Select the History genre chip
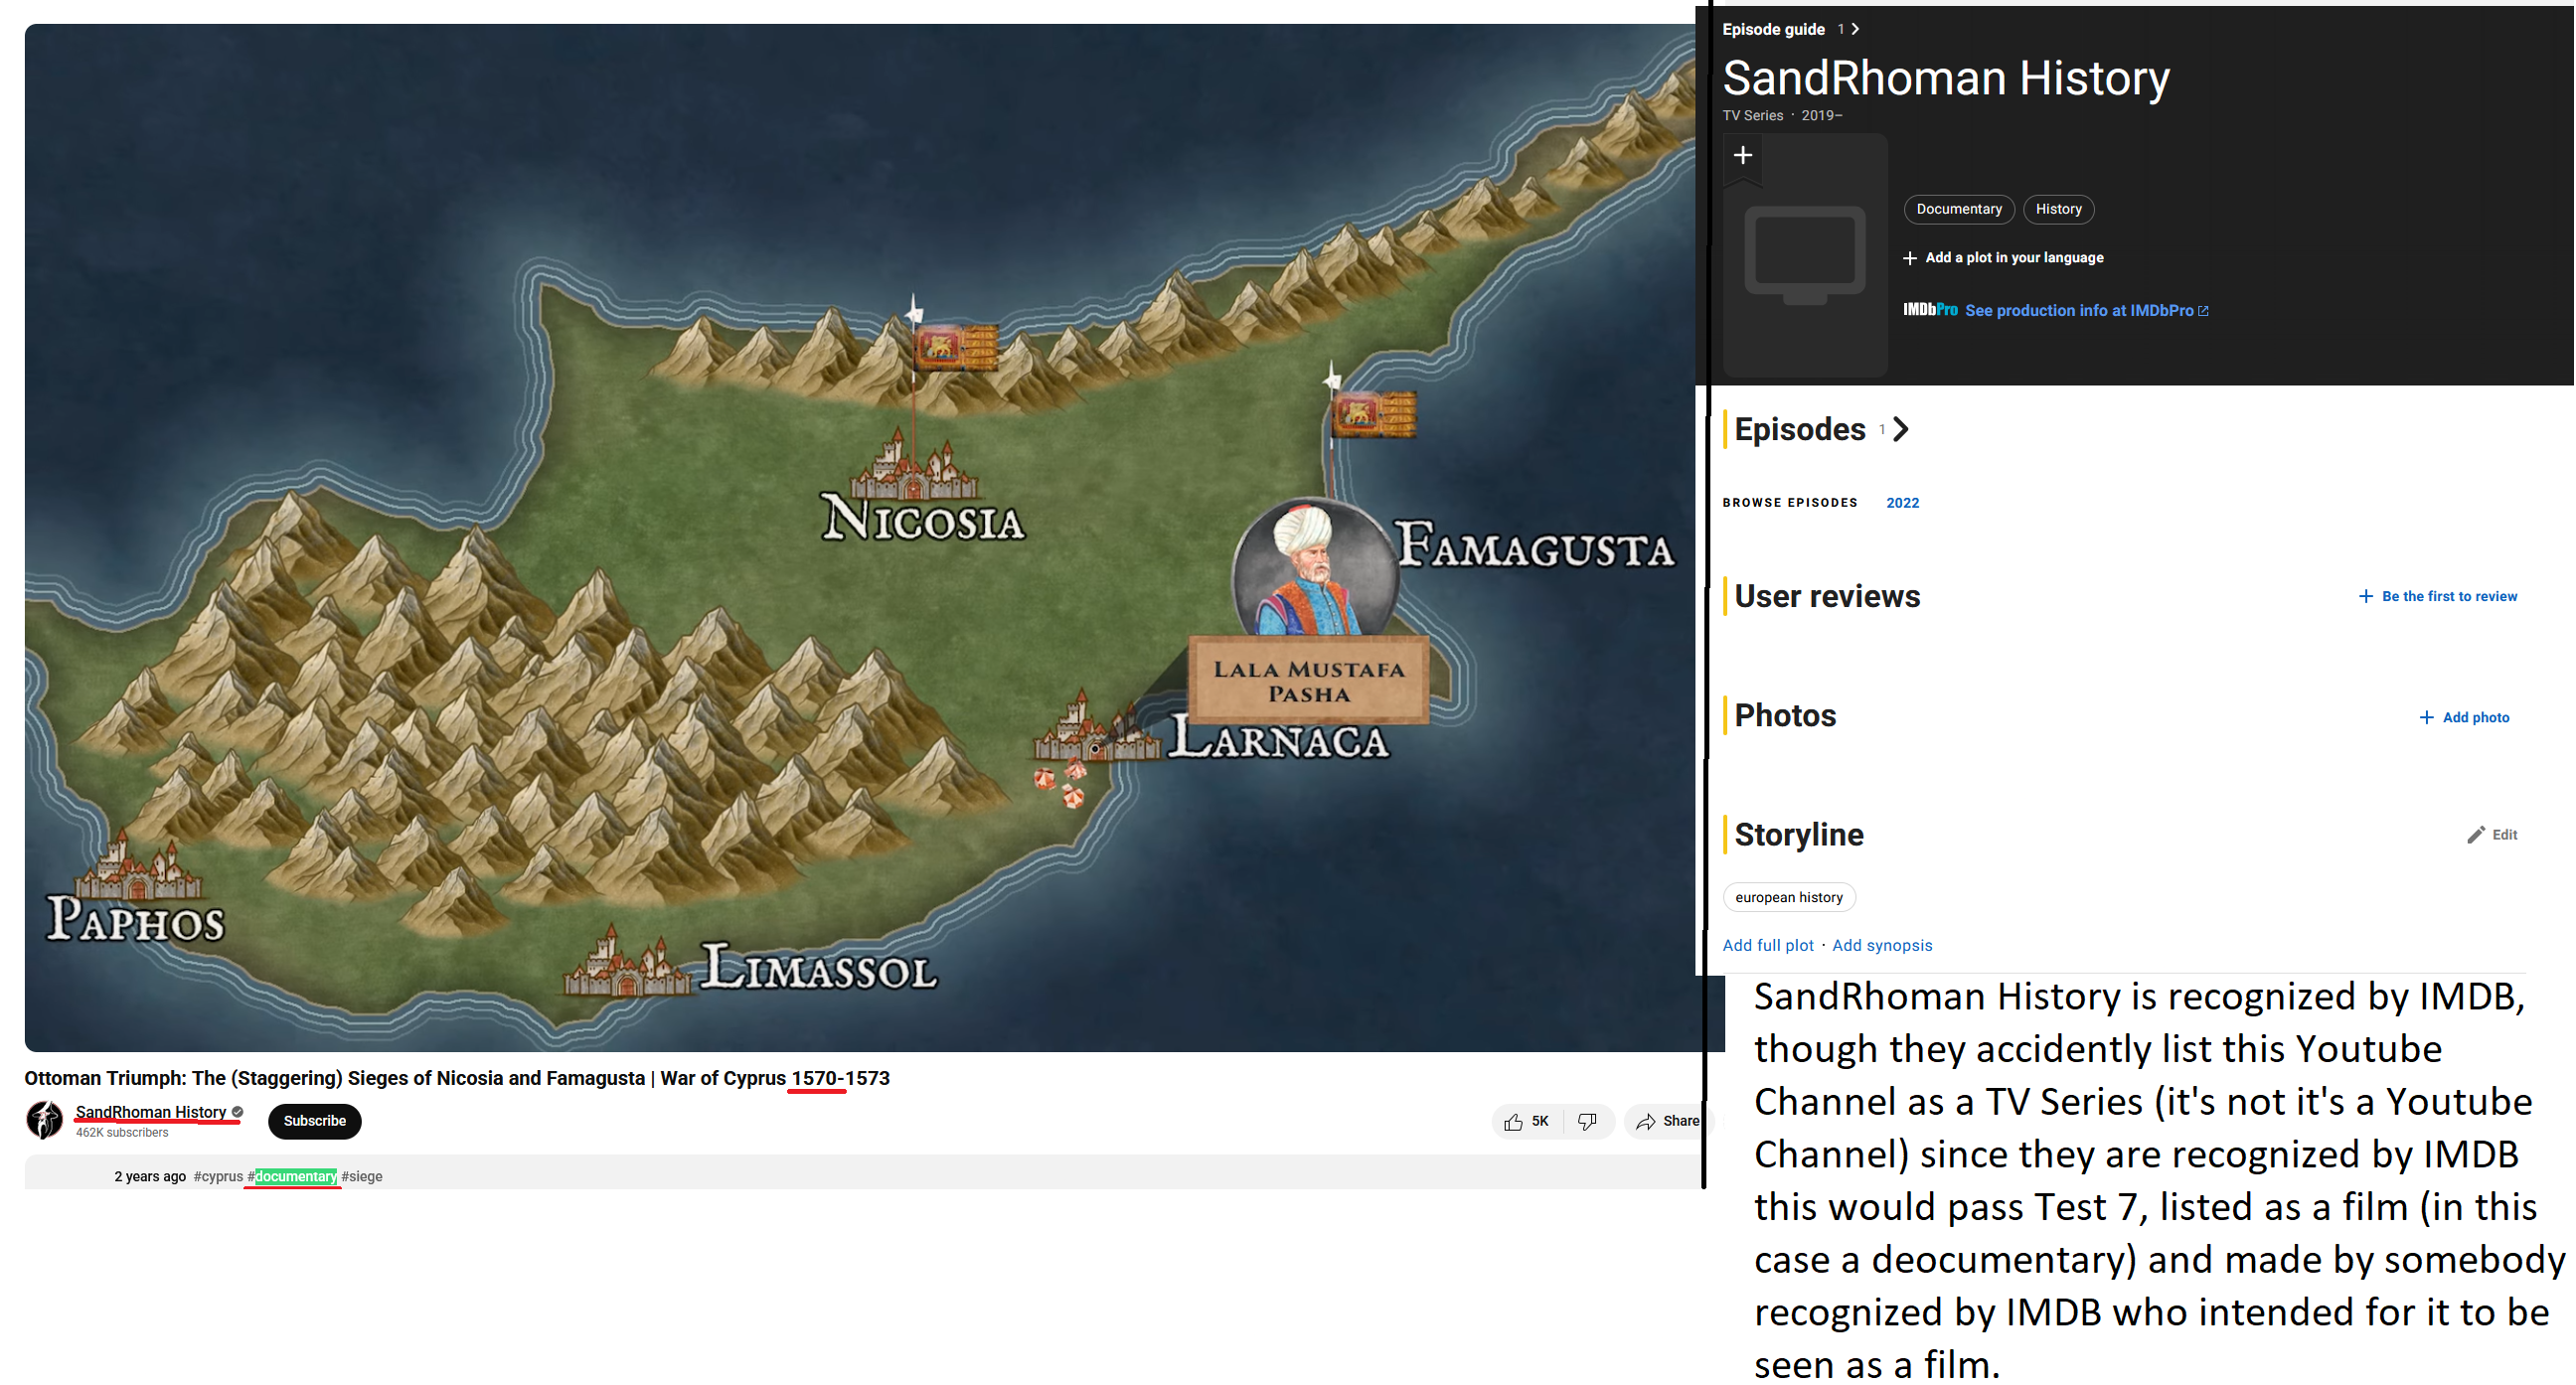The width and height of the screenshot is (2576, 1385). (x=2058, y=209)
